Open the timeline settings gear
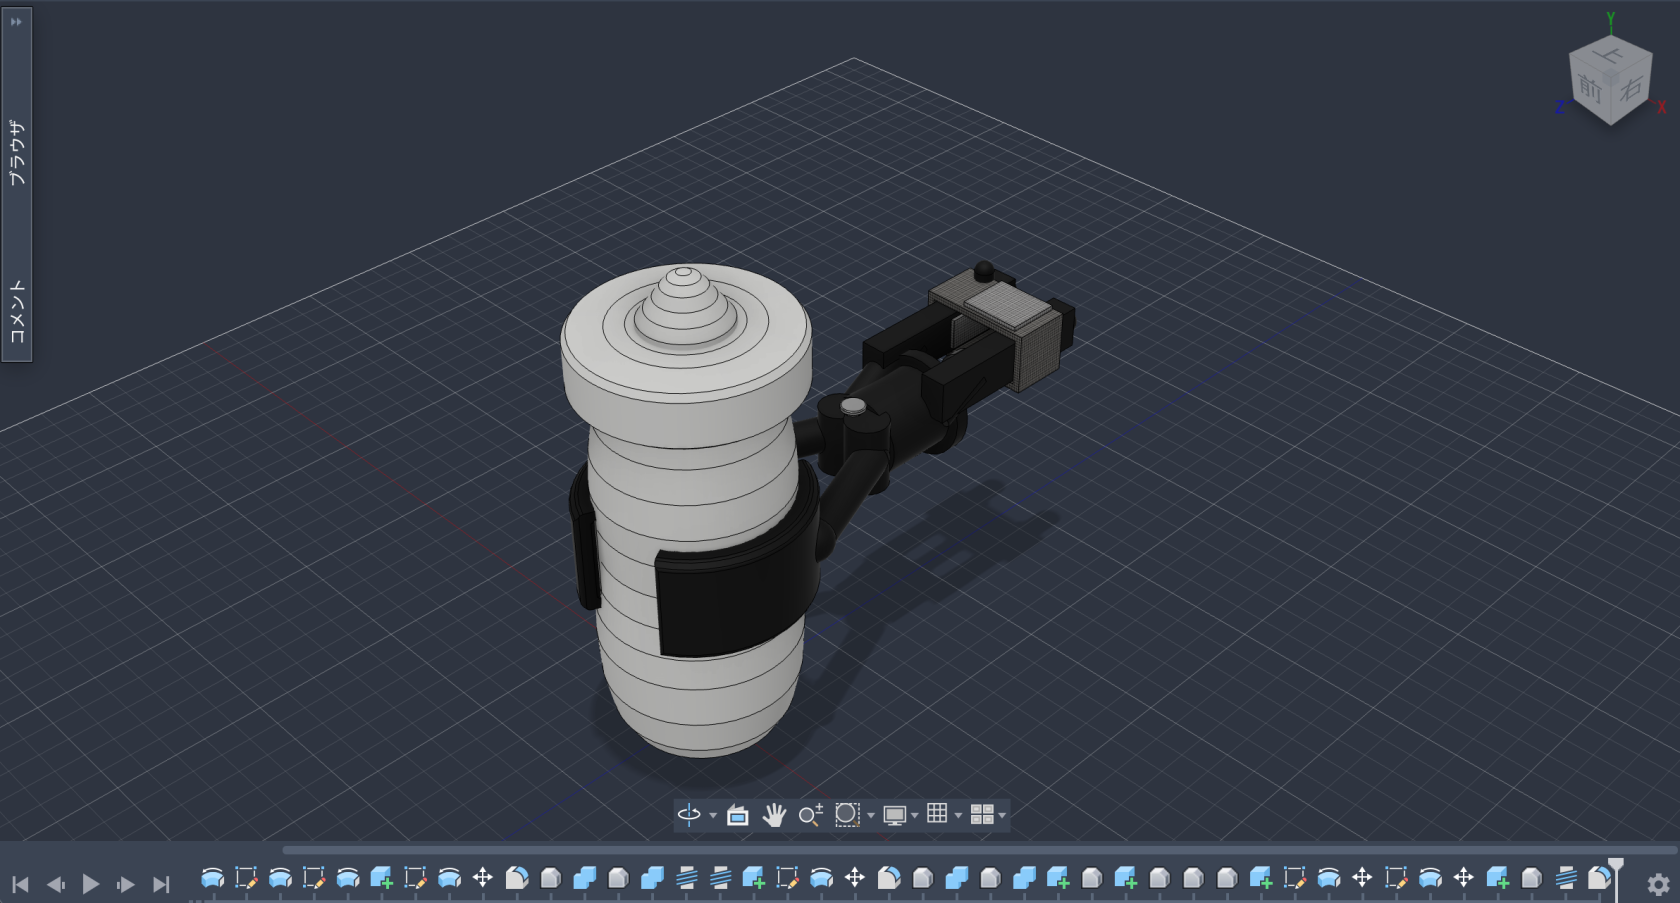 click(1658, 884)
